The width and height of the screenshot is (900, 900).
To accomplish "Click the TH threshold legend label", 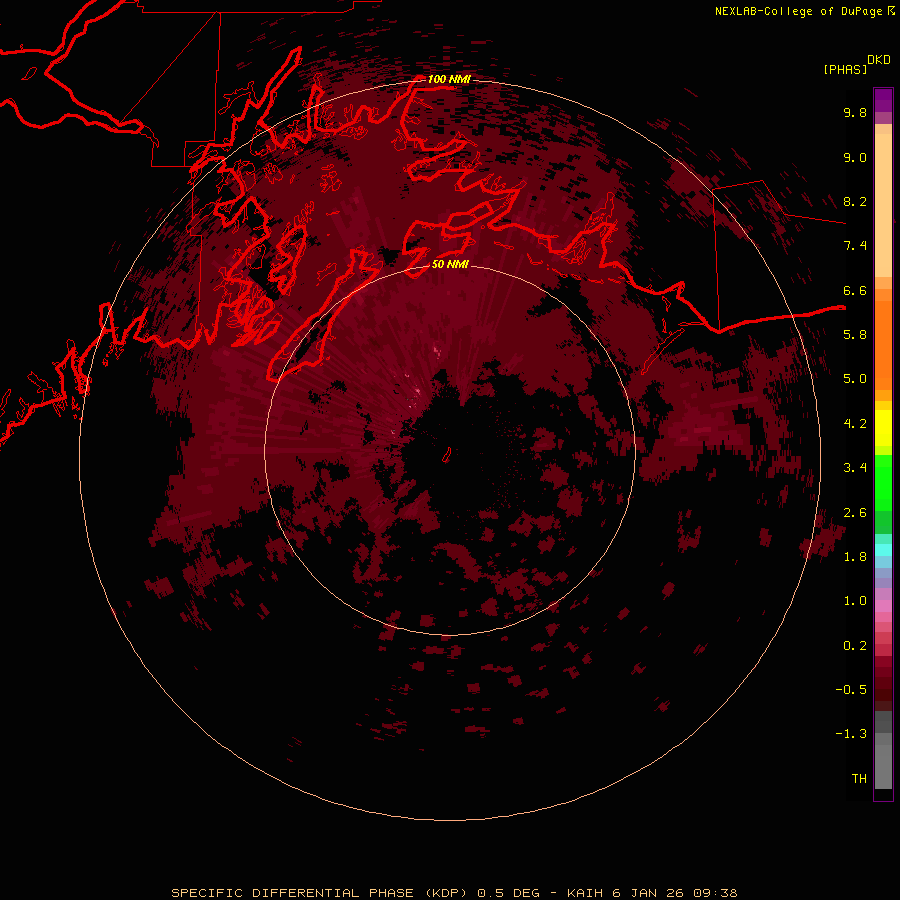I will pos(859,779).
